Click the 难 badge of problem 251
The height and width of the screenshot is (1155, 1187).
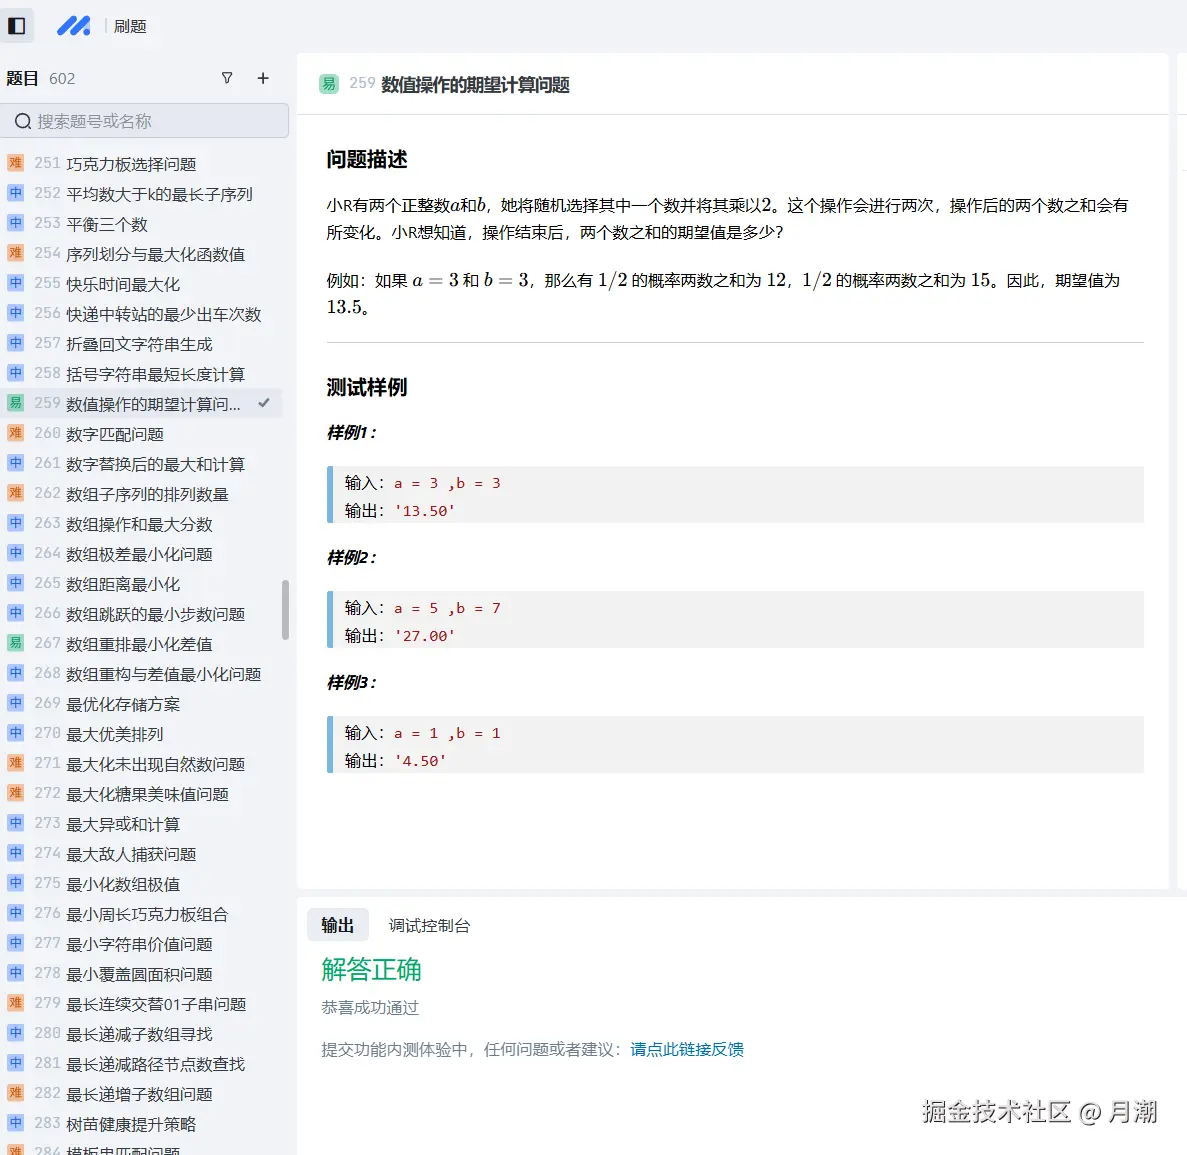pos(16,163)
